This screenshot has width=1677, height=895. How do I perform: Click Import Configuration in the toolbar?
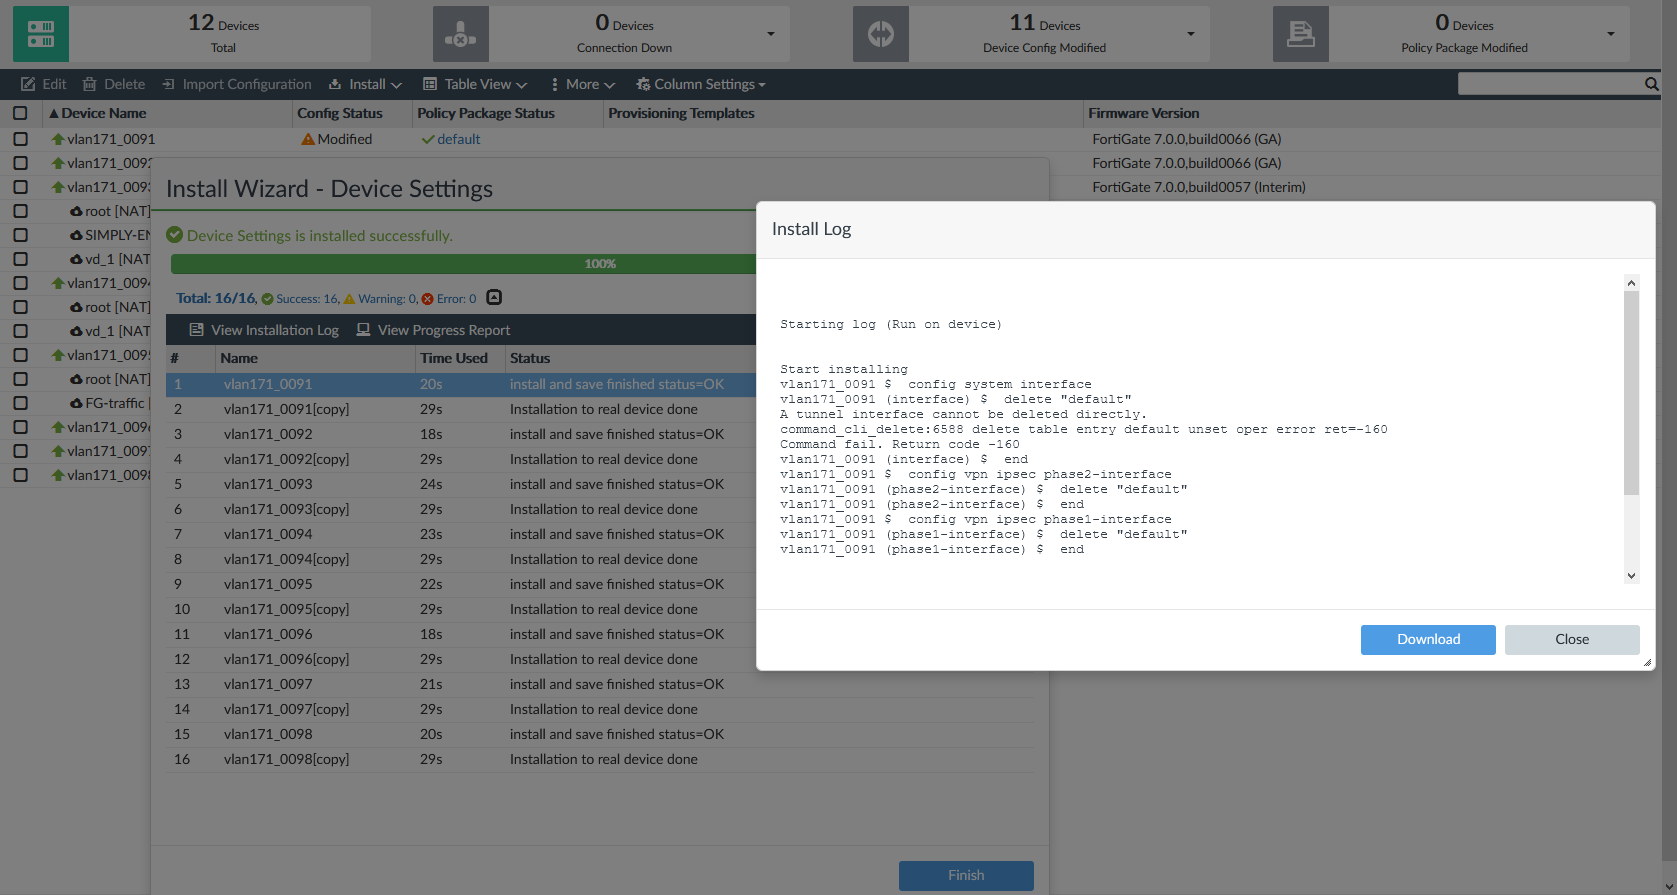[x=237, y=84]
